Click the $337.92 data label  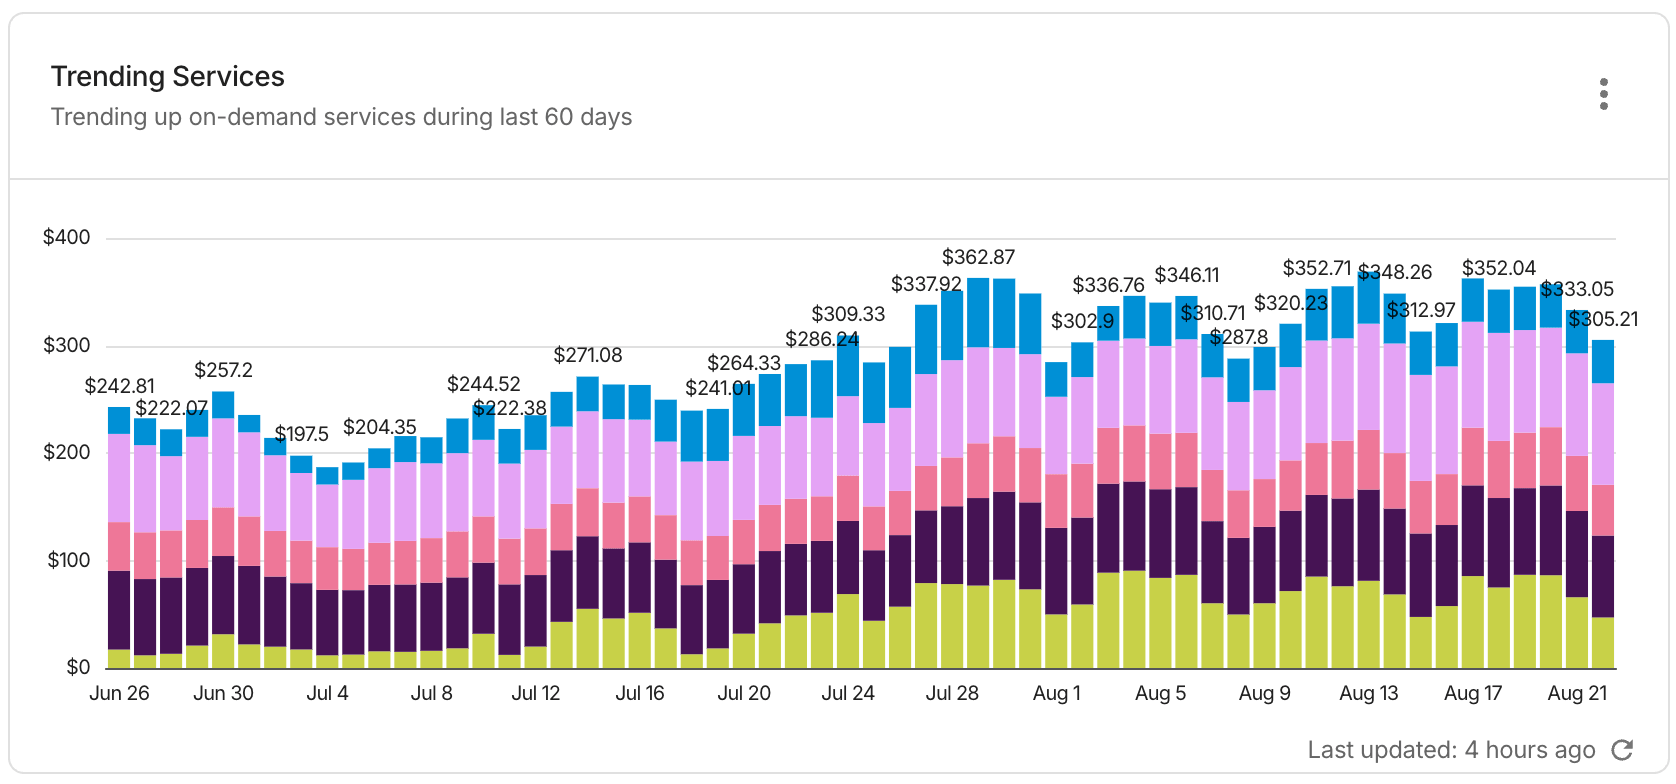click(x=926, y=284)
